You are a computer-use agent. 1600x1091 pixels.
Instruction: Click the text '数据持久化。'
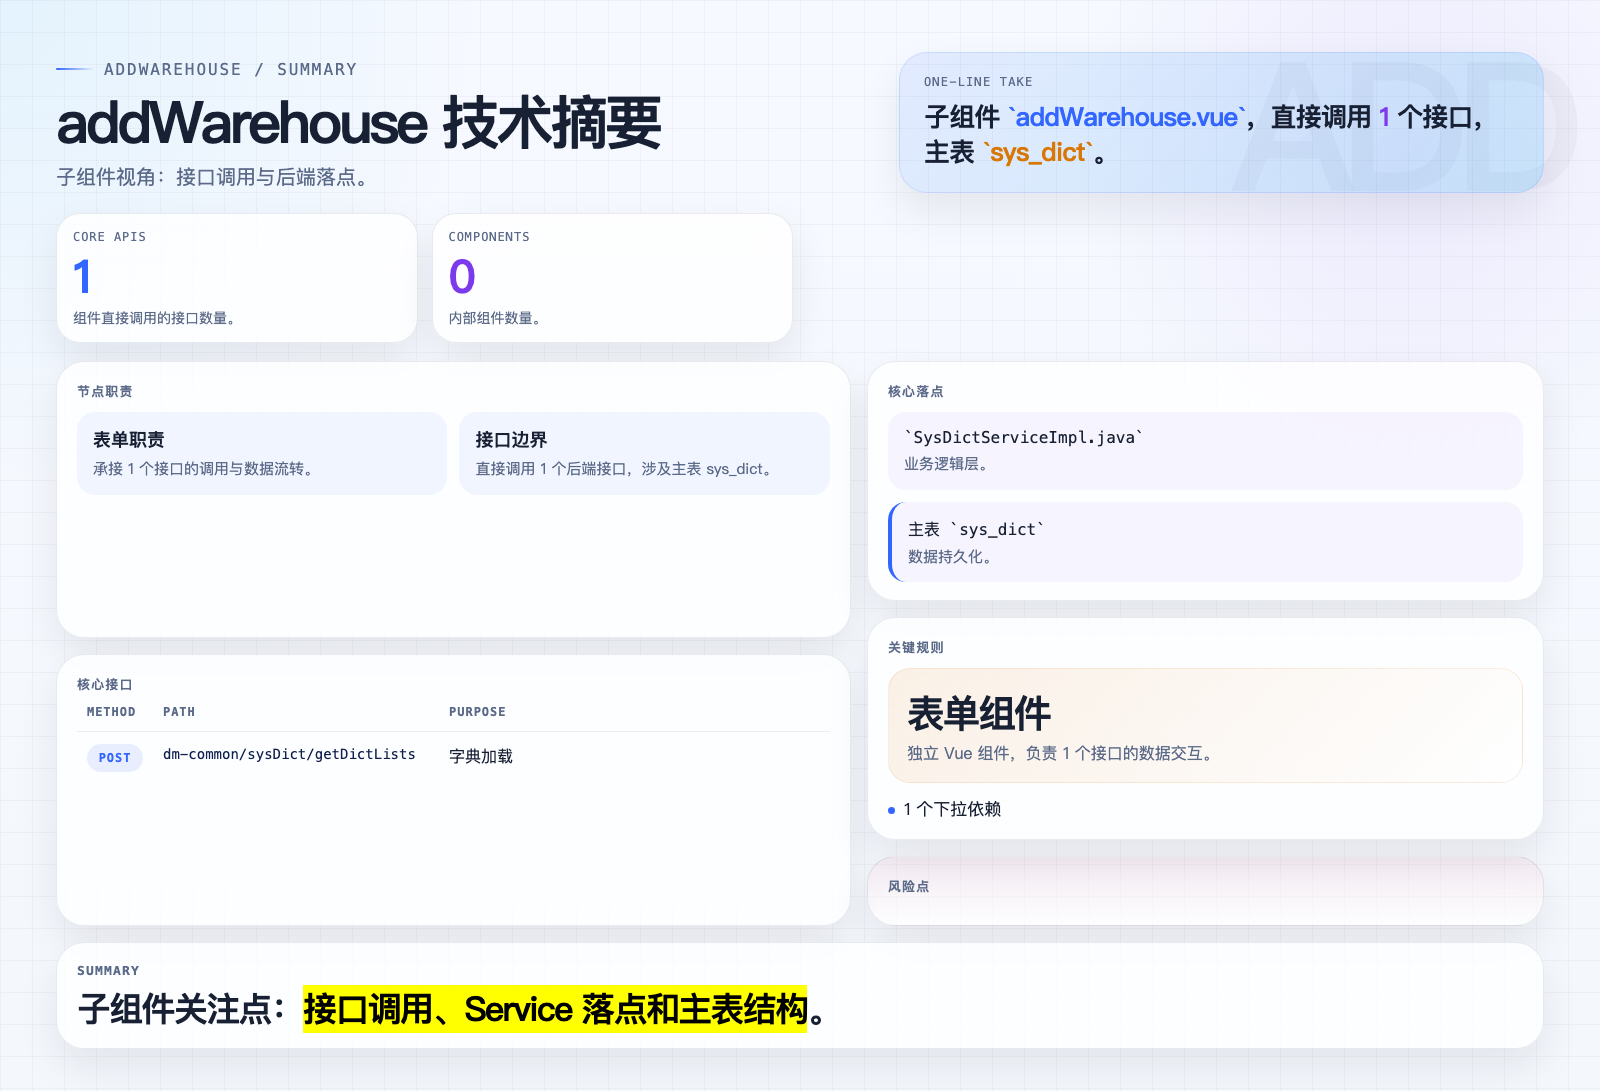(x=952, y=557)
